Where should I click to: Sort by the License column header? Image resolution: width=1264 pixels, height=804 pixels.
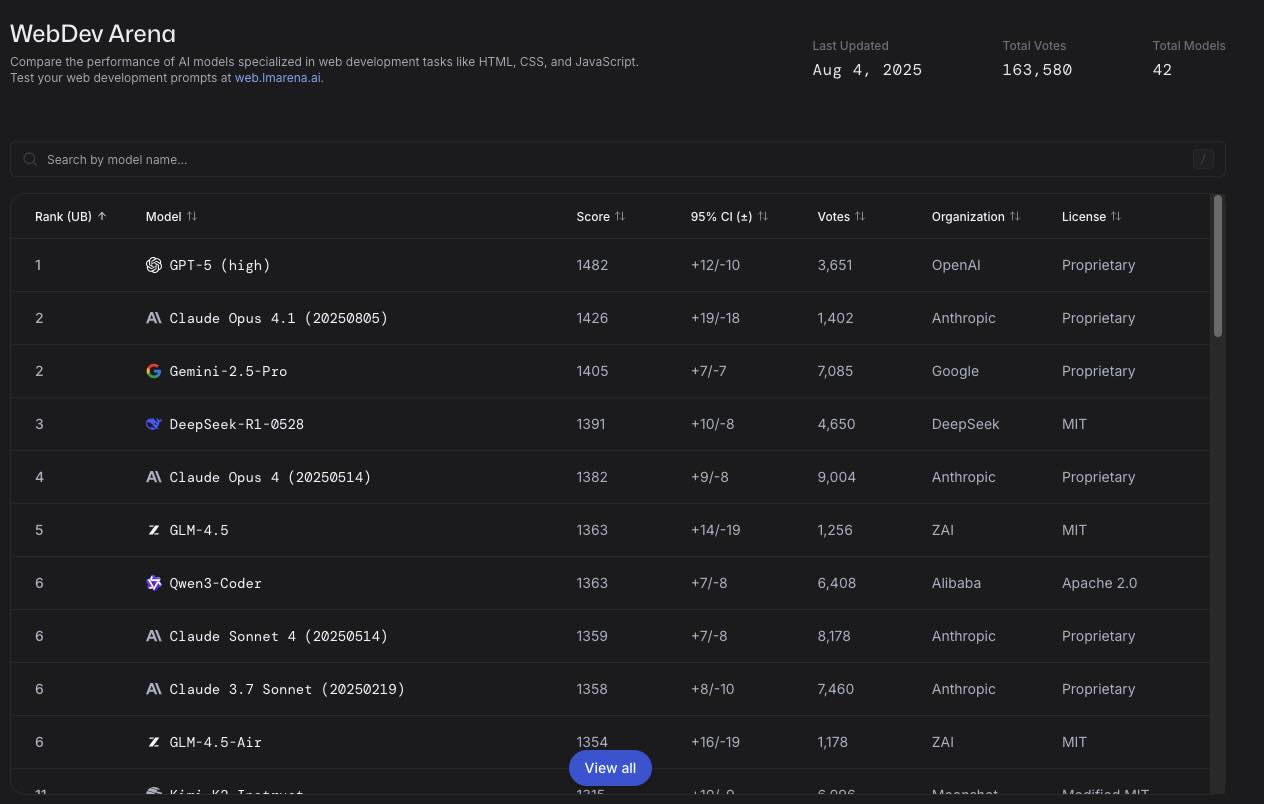tap(1092, 216)
